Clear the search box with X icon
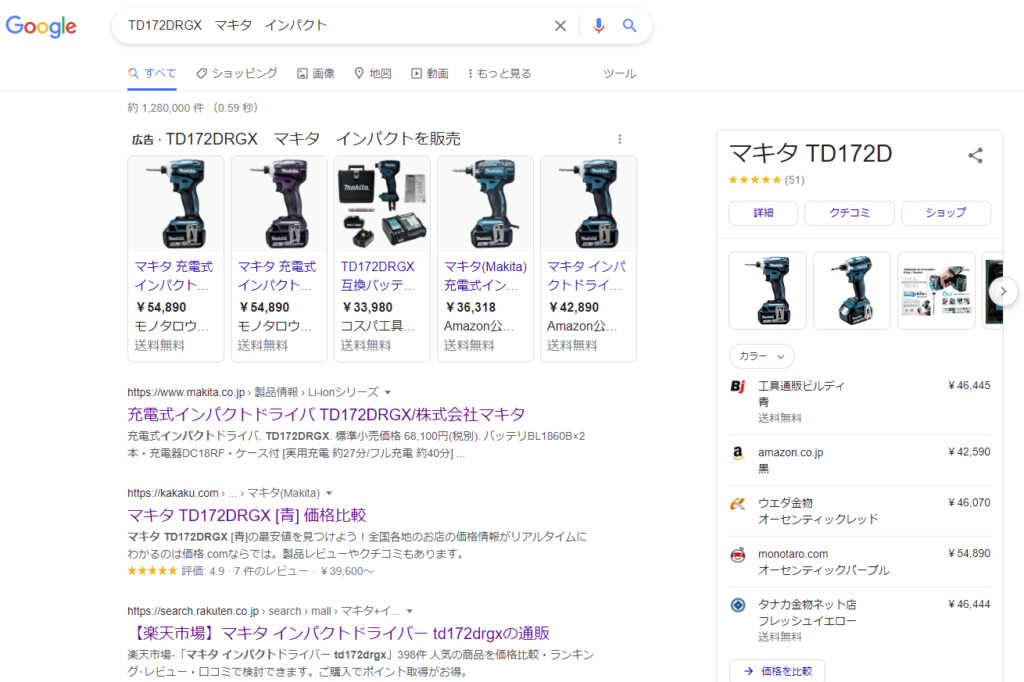 click(560, 26)
